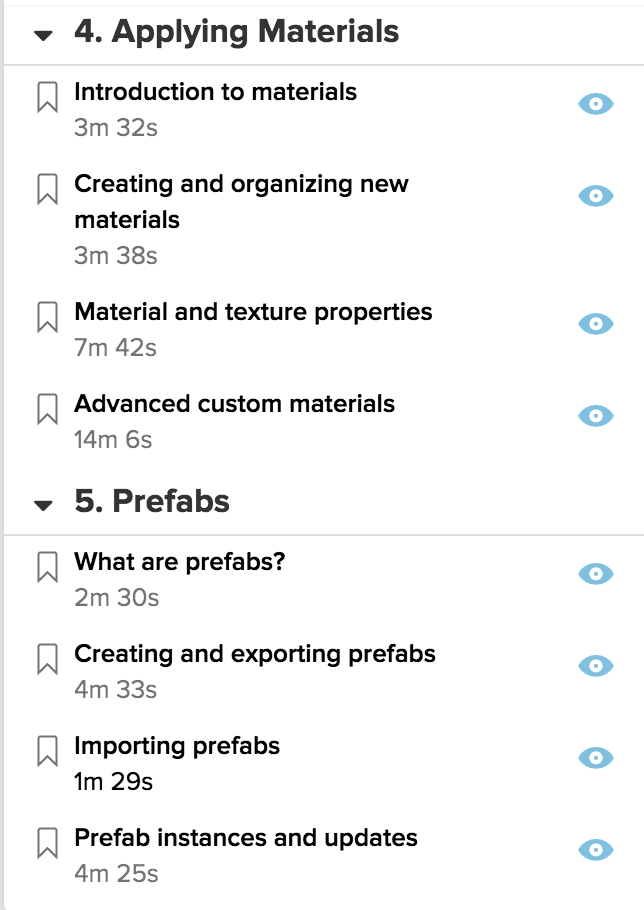644x910 pixels.
Task: Toggle viewed eye for Introduction to materials
Action: [596, 104]
